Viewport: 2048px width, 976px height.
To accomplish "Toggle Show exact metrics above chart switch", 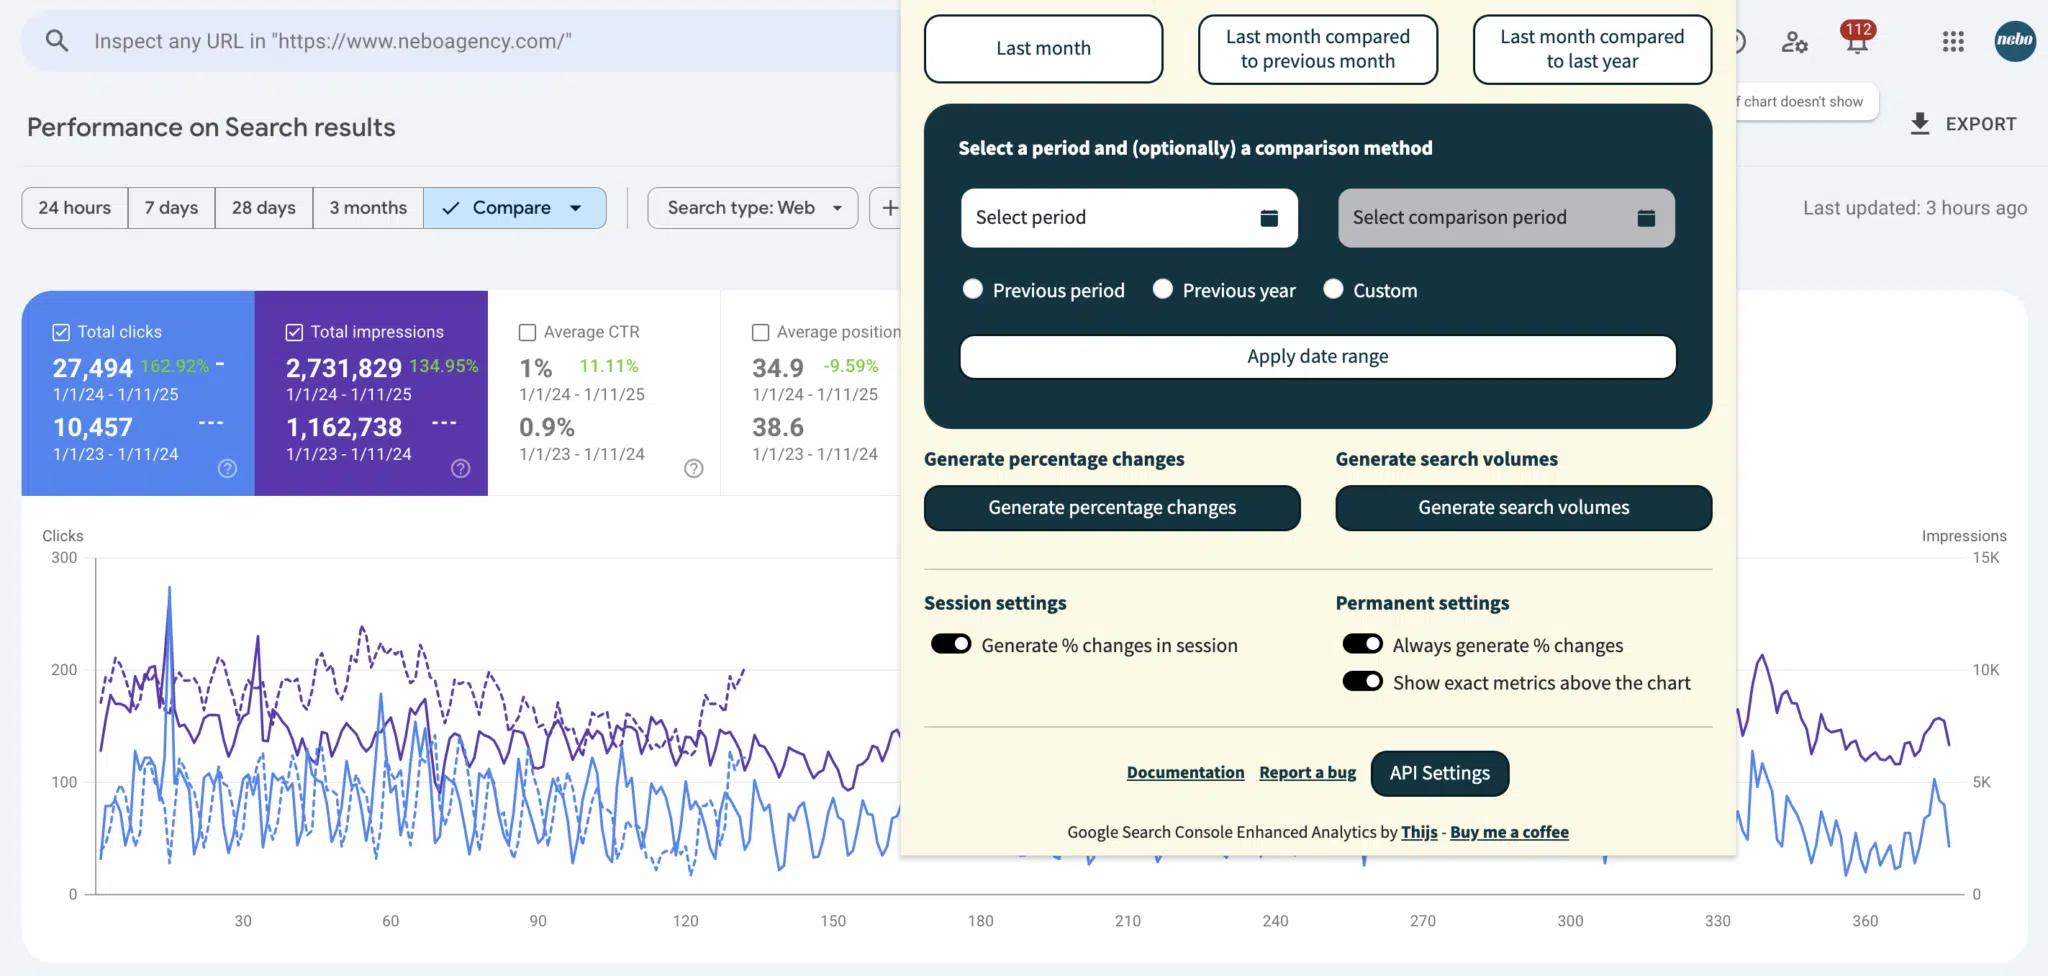I will tap(1362, 681).
